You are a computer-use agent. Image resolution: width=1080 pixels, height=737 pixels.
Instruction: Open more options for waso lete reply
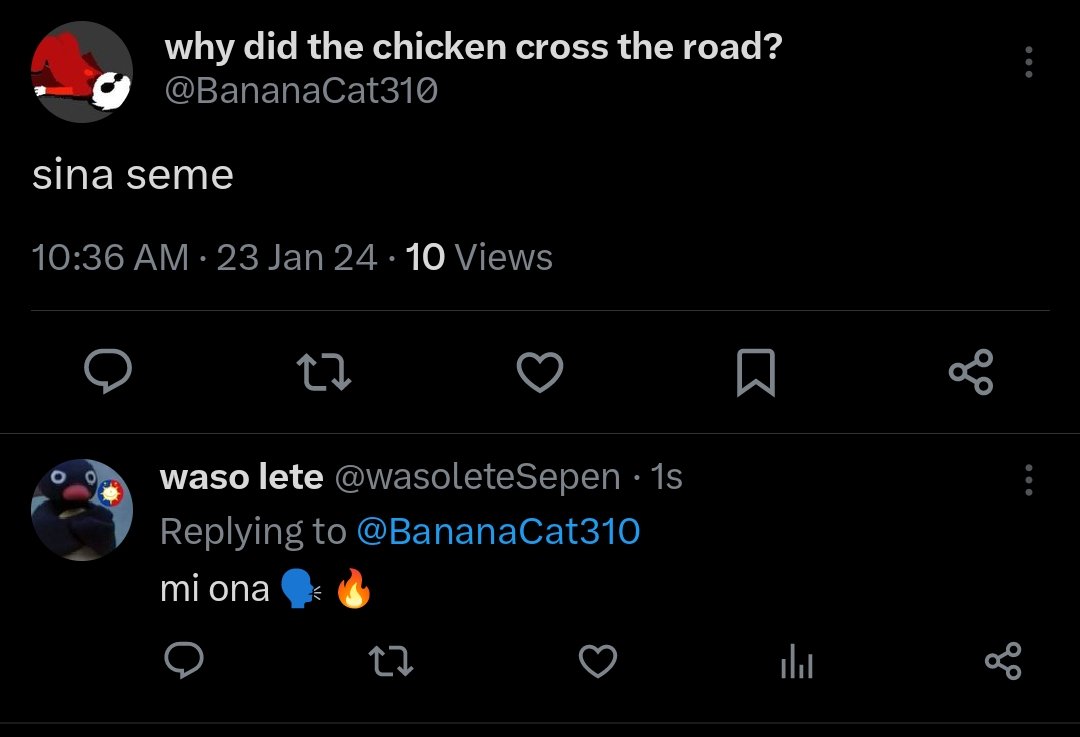1028,479
